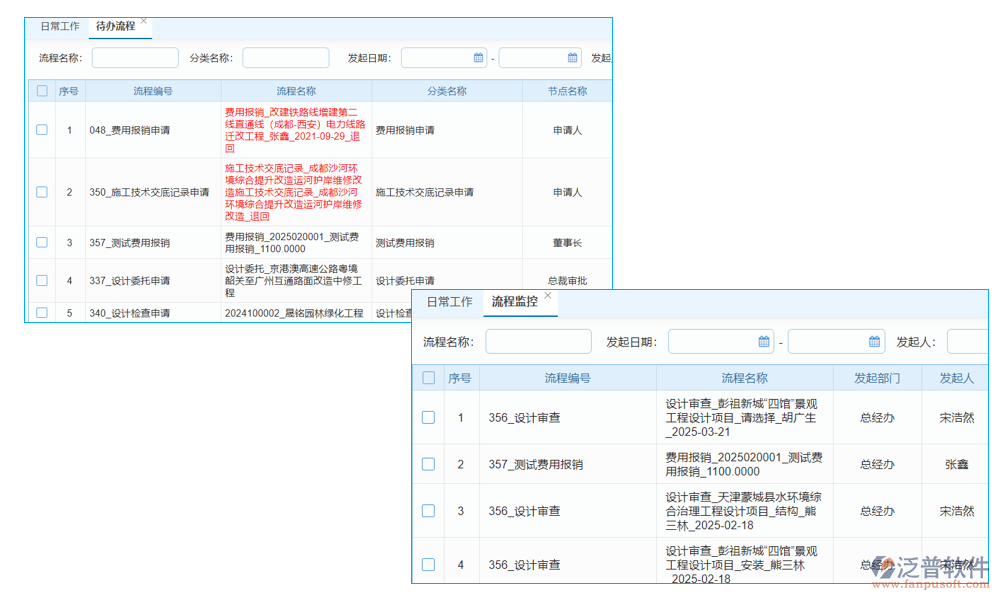
Task: Check the row for 048_费用报销申请
Action: point(41,129)
